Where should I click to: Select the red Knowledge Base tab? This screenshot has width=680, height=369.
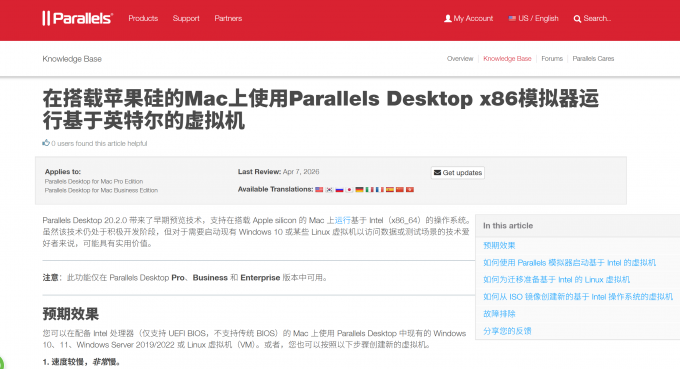[507, 59]
